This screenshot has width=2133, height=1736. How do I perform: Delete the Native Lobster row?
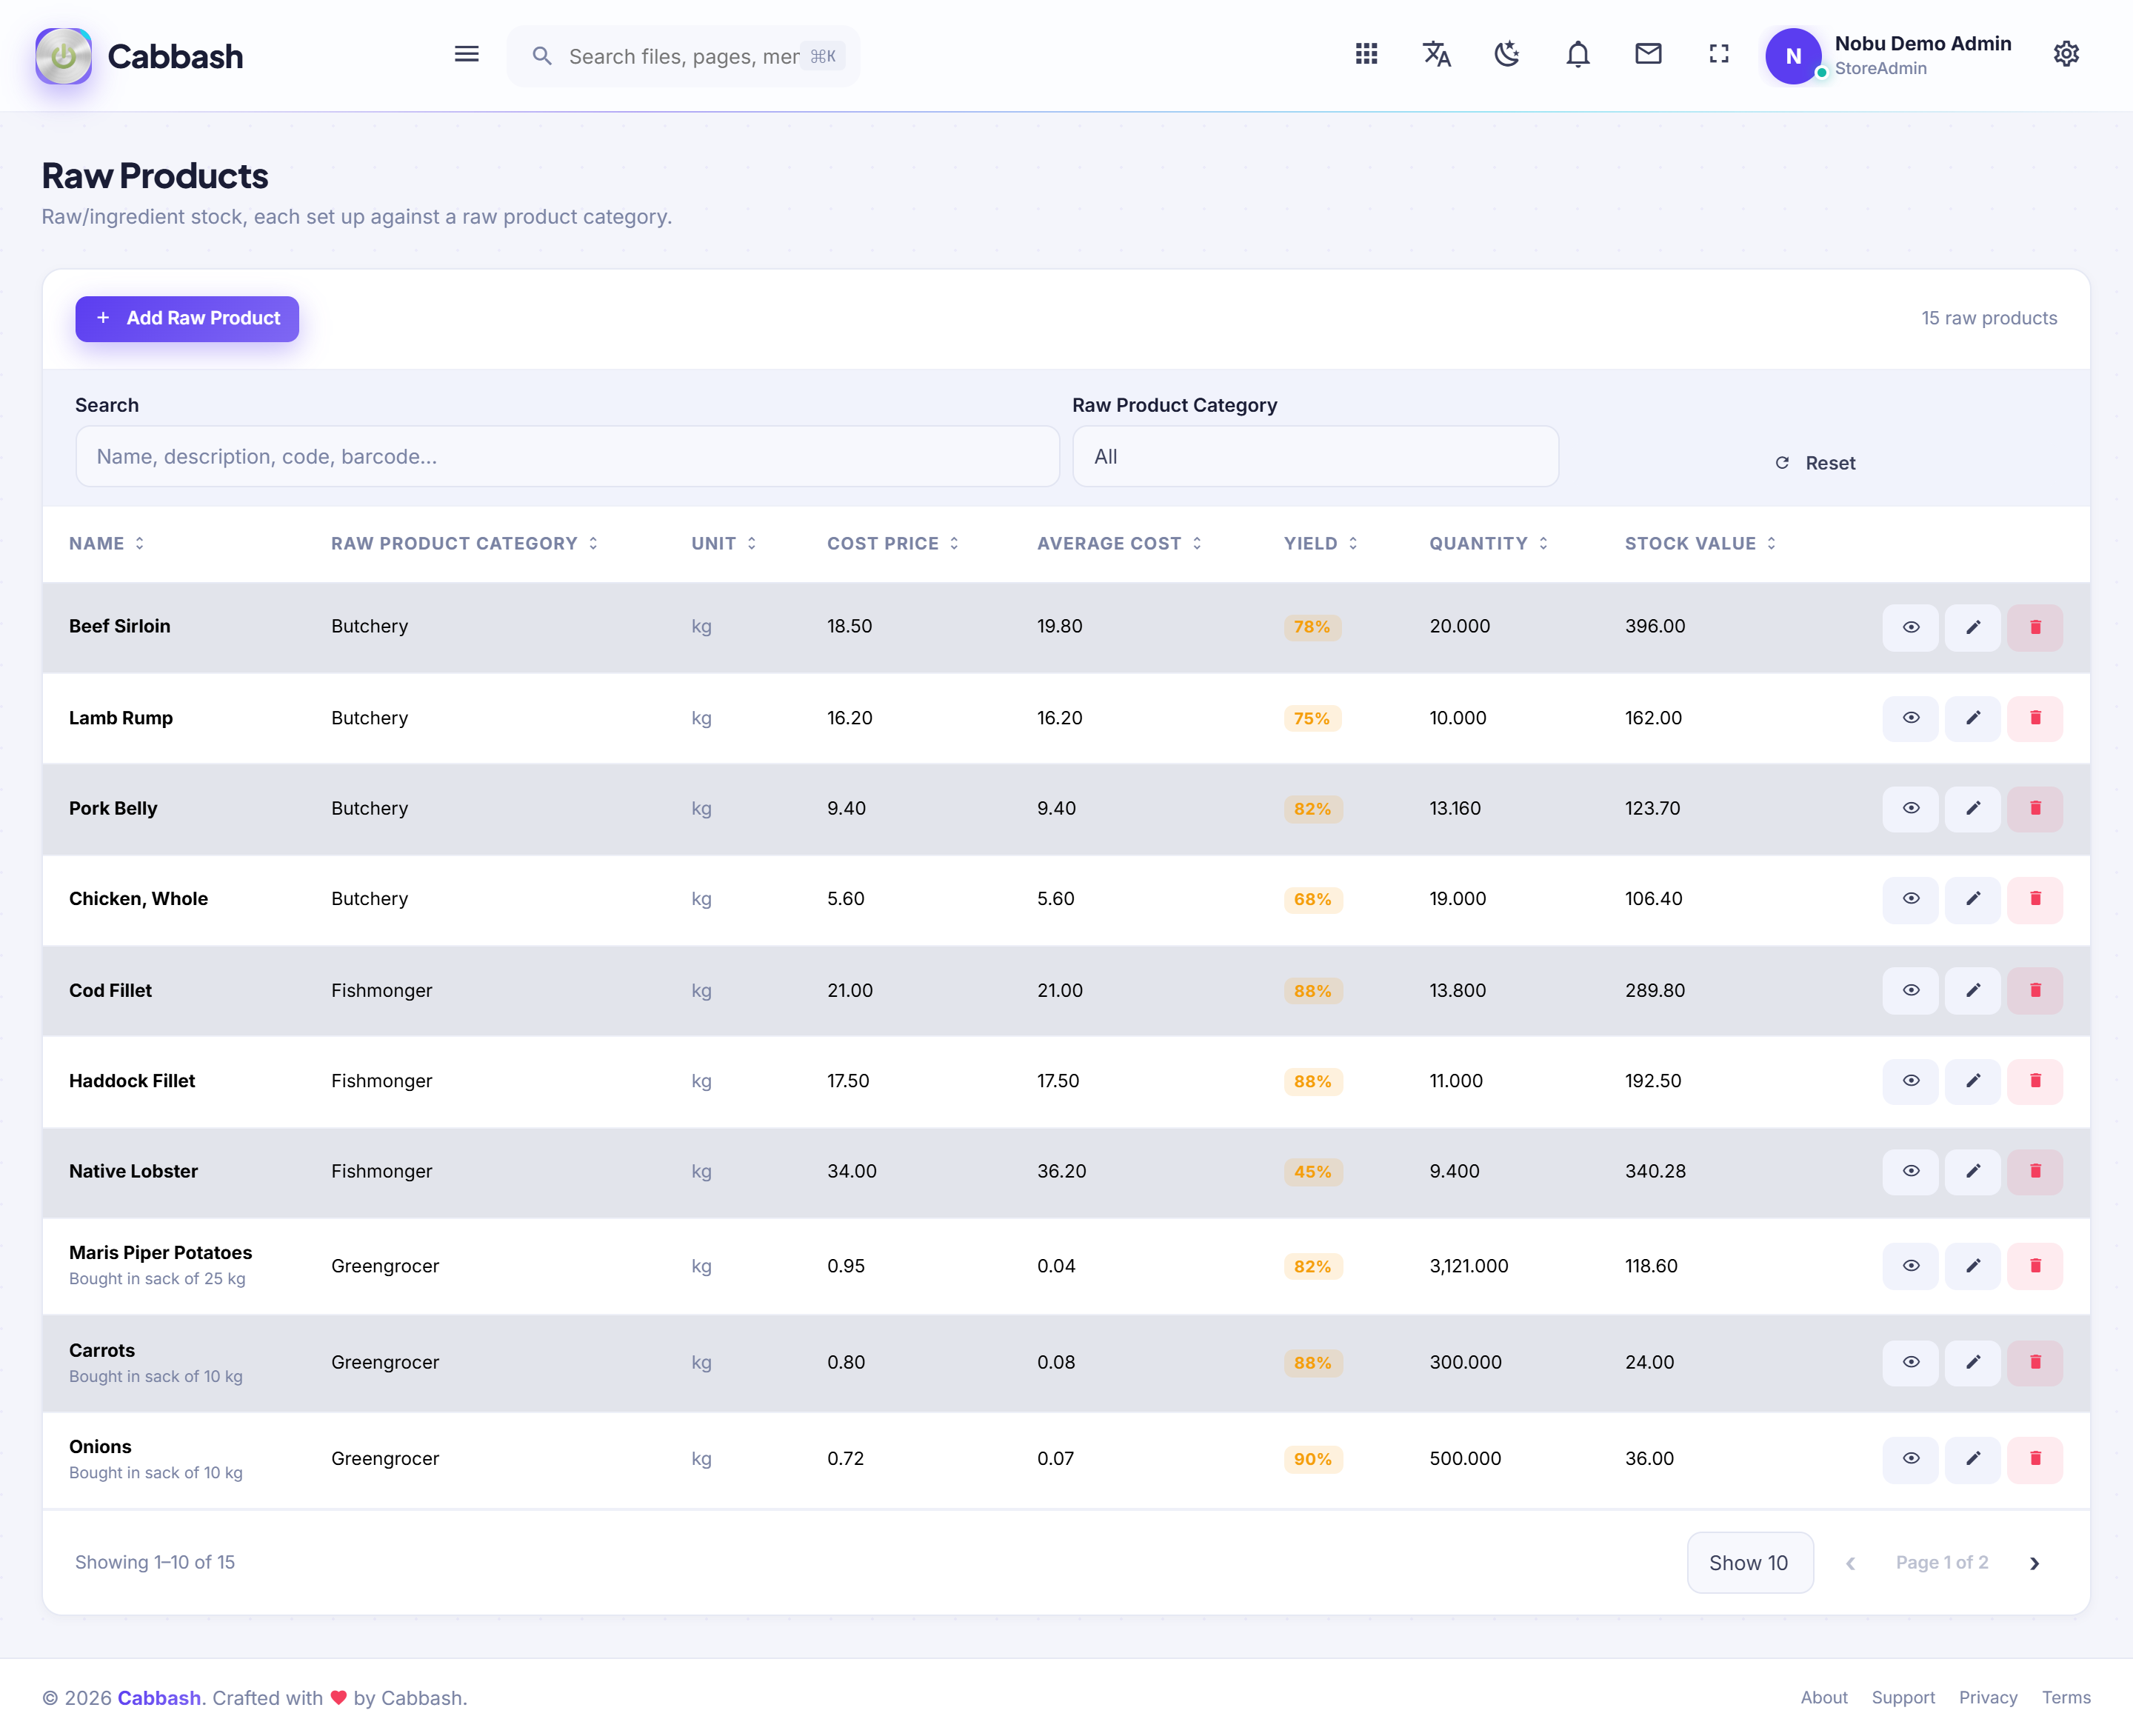[x=2035, y=1171]
